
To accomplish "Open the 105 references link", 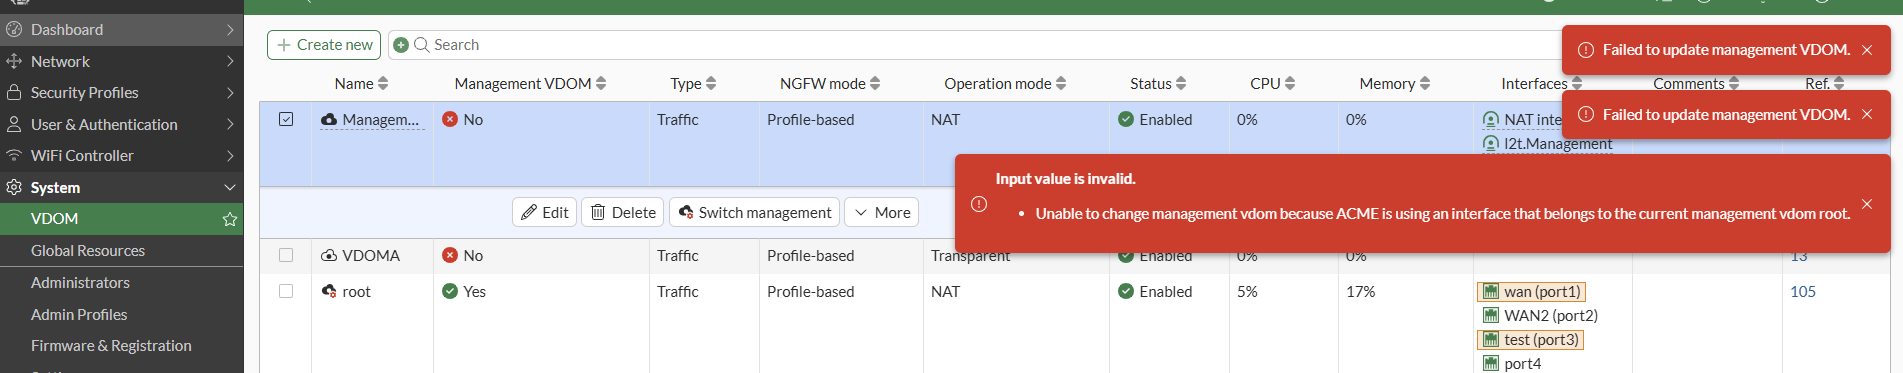I will pos(1803,291).
